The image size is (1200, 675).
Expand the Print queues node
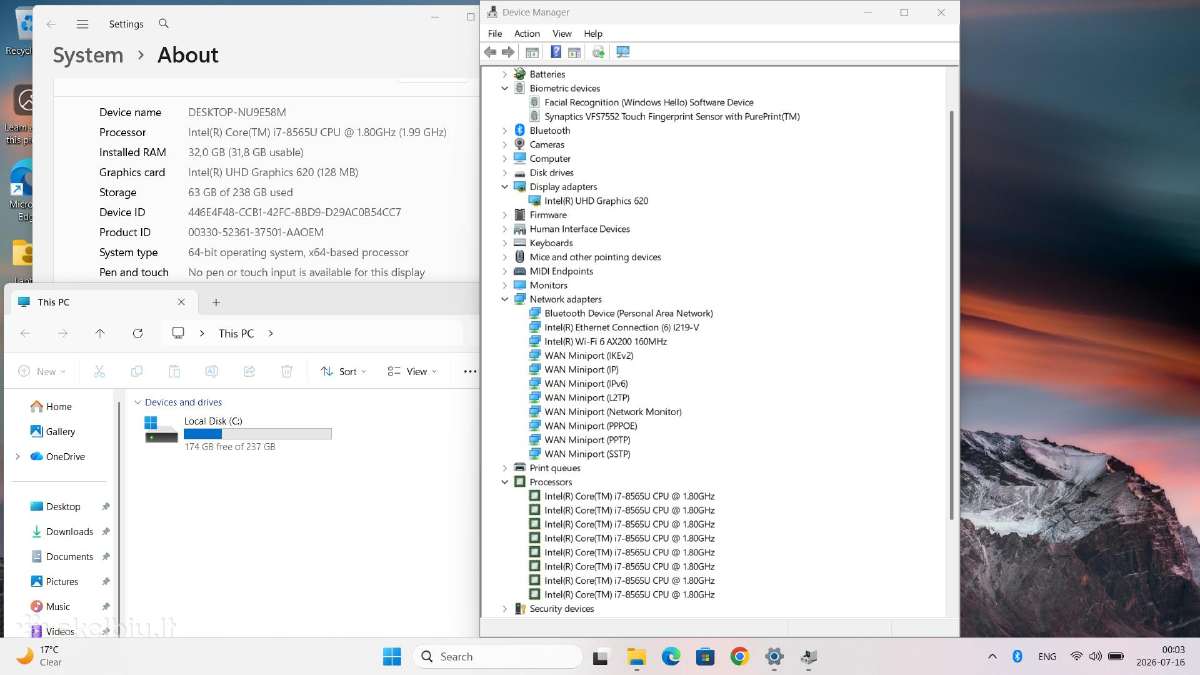(x=504, y=468)
